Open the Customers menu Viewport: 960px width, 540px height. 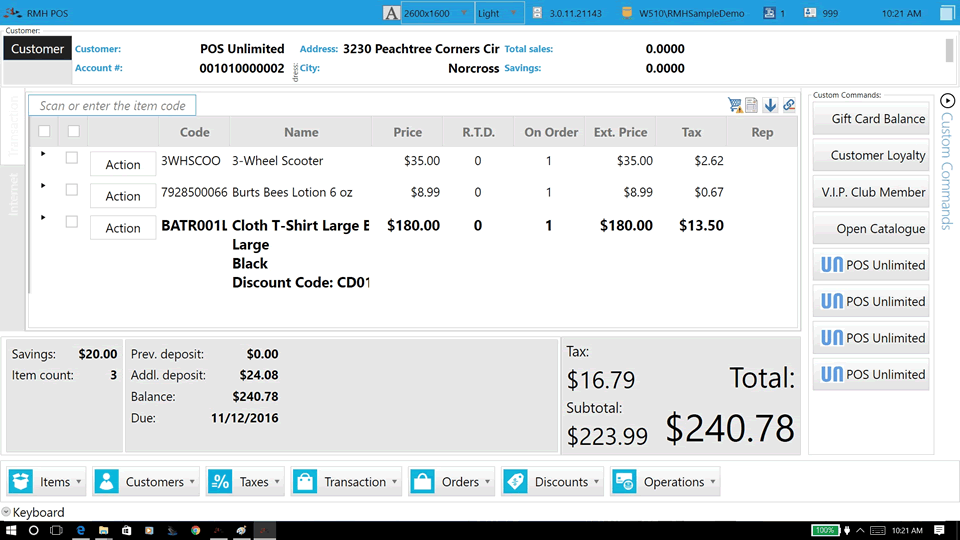click(146, 482)
